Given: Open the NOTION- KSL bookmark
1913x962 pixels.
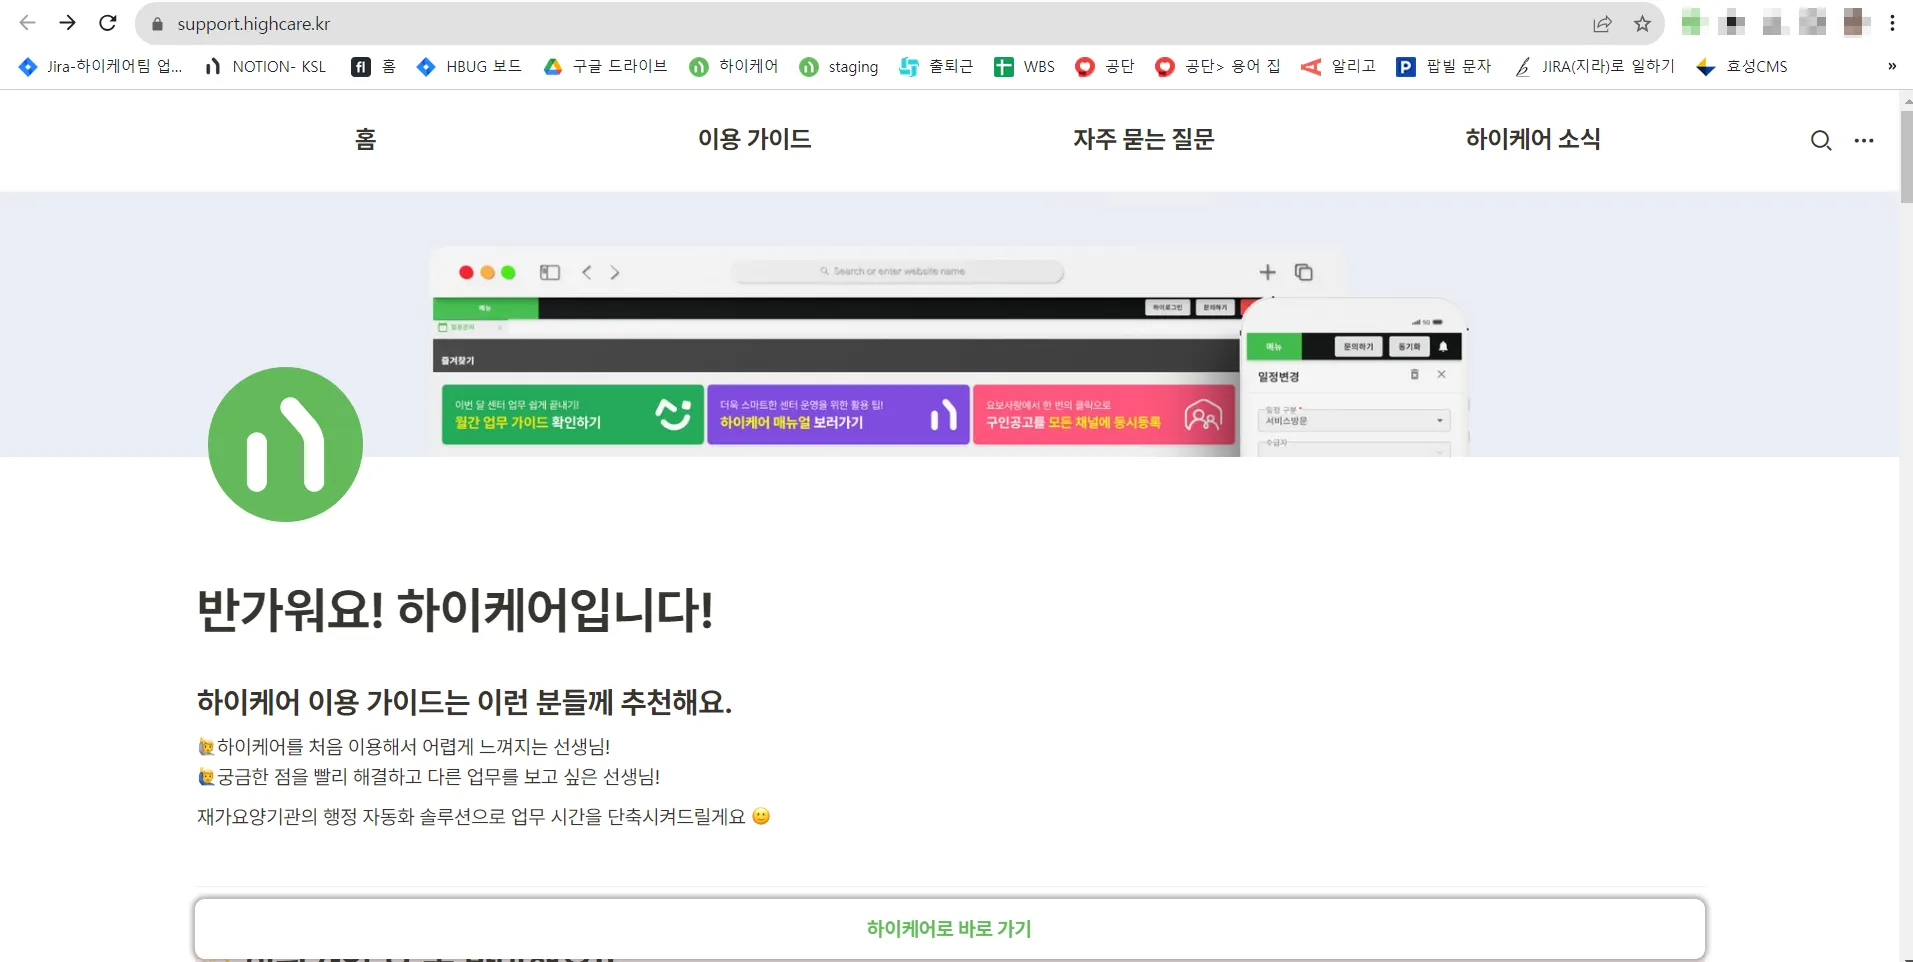Looking at the screenshot, I should click(265, 66).
